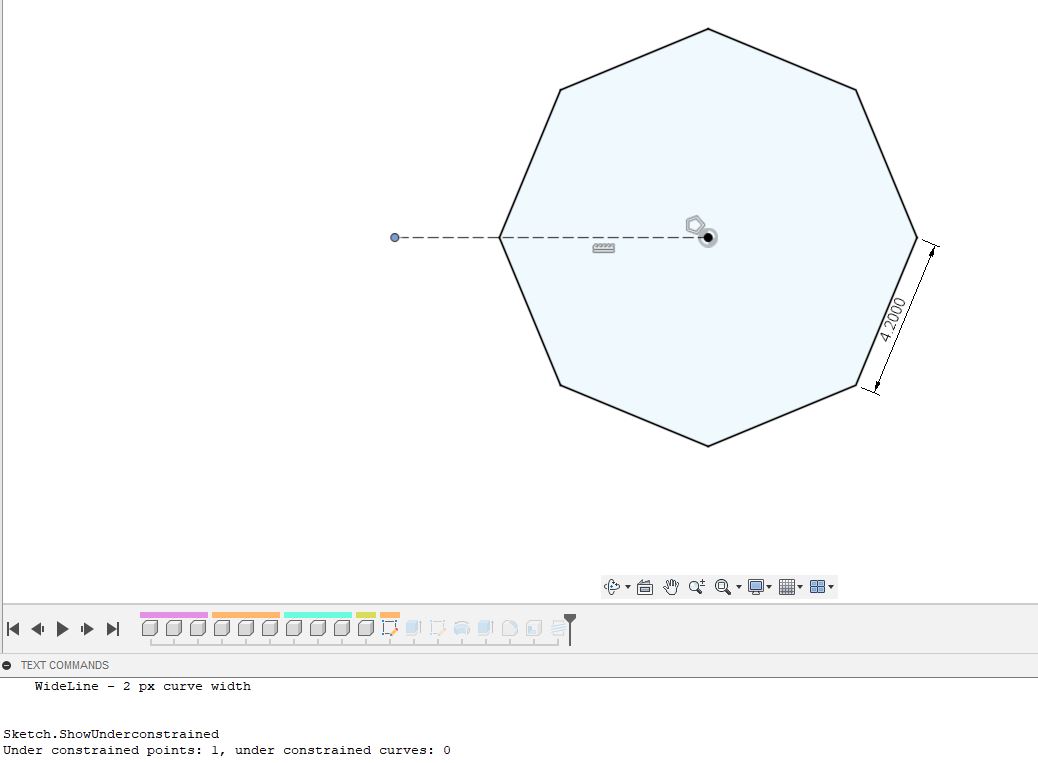Activate the Look At tool
This screenshot has width=1038, height=763.
[645, 586]
